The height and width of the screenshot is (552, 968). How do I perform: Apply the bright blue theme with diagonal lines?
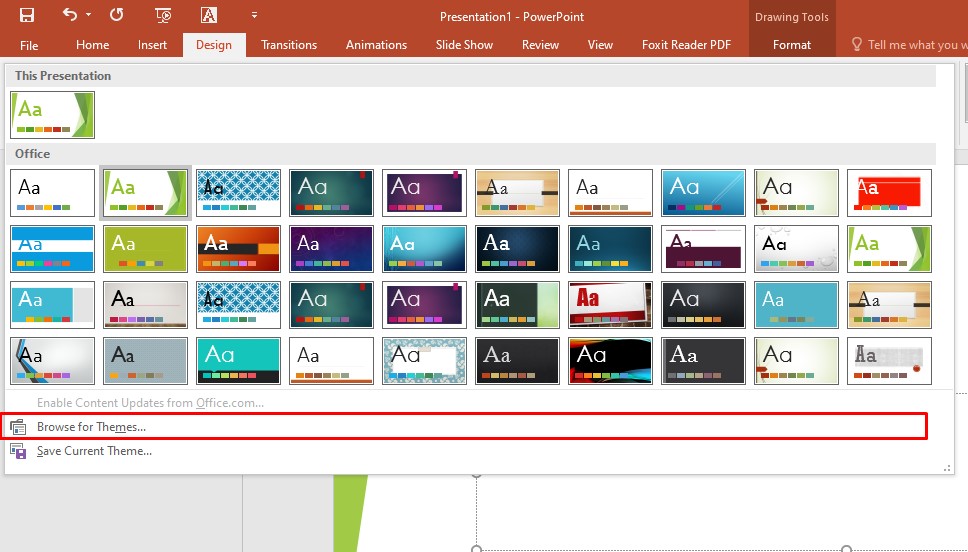coord(703,193)
